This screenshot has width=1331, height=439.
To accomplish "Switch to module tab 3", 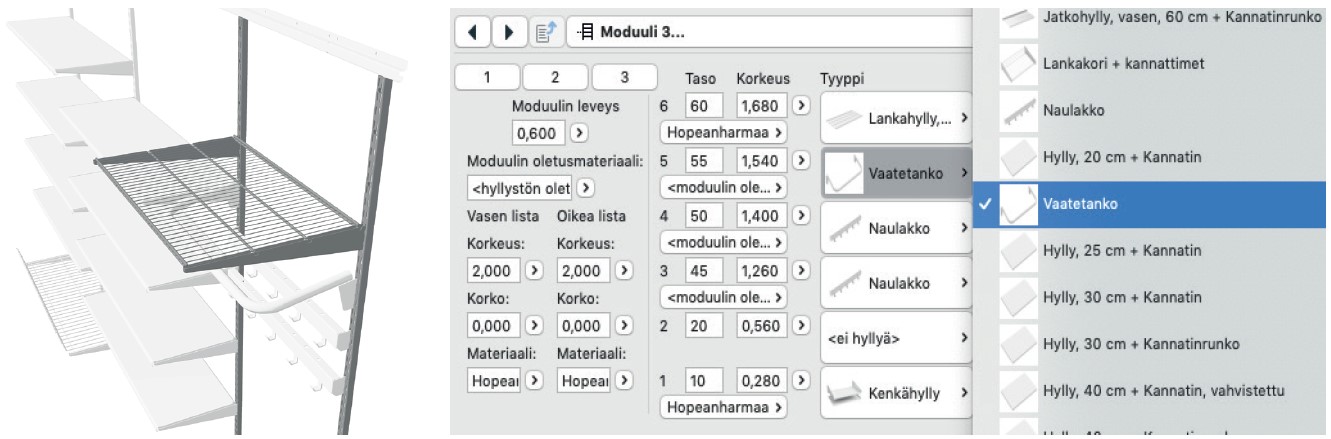I will (x=624, y=76).
